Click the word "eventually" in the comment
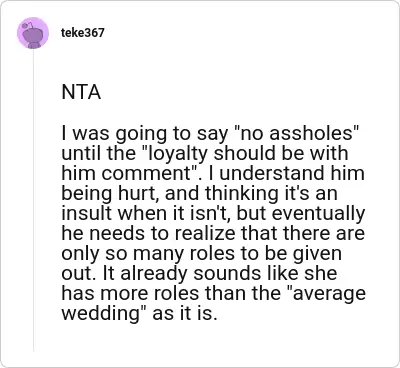400x368 pixels. (x=318, y=214)
